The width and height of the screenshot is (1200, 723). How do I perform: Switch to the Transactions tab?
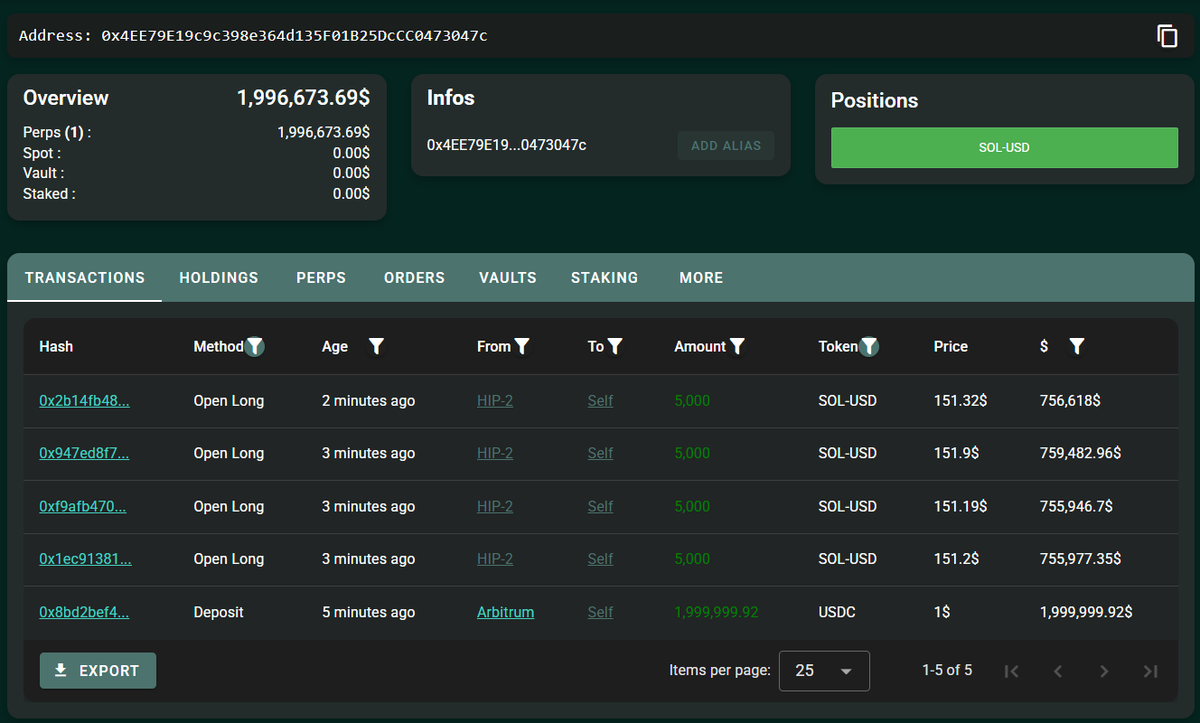click(x=85, y=278)
